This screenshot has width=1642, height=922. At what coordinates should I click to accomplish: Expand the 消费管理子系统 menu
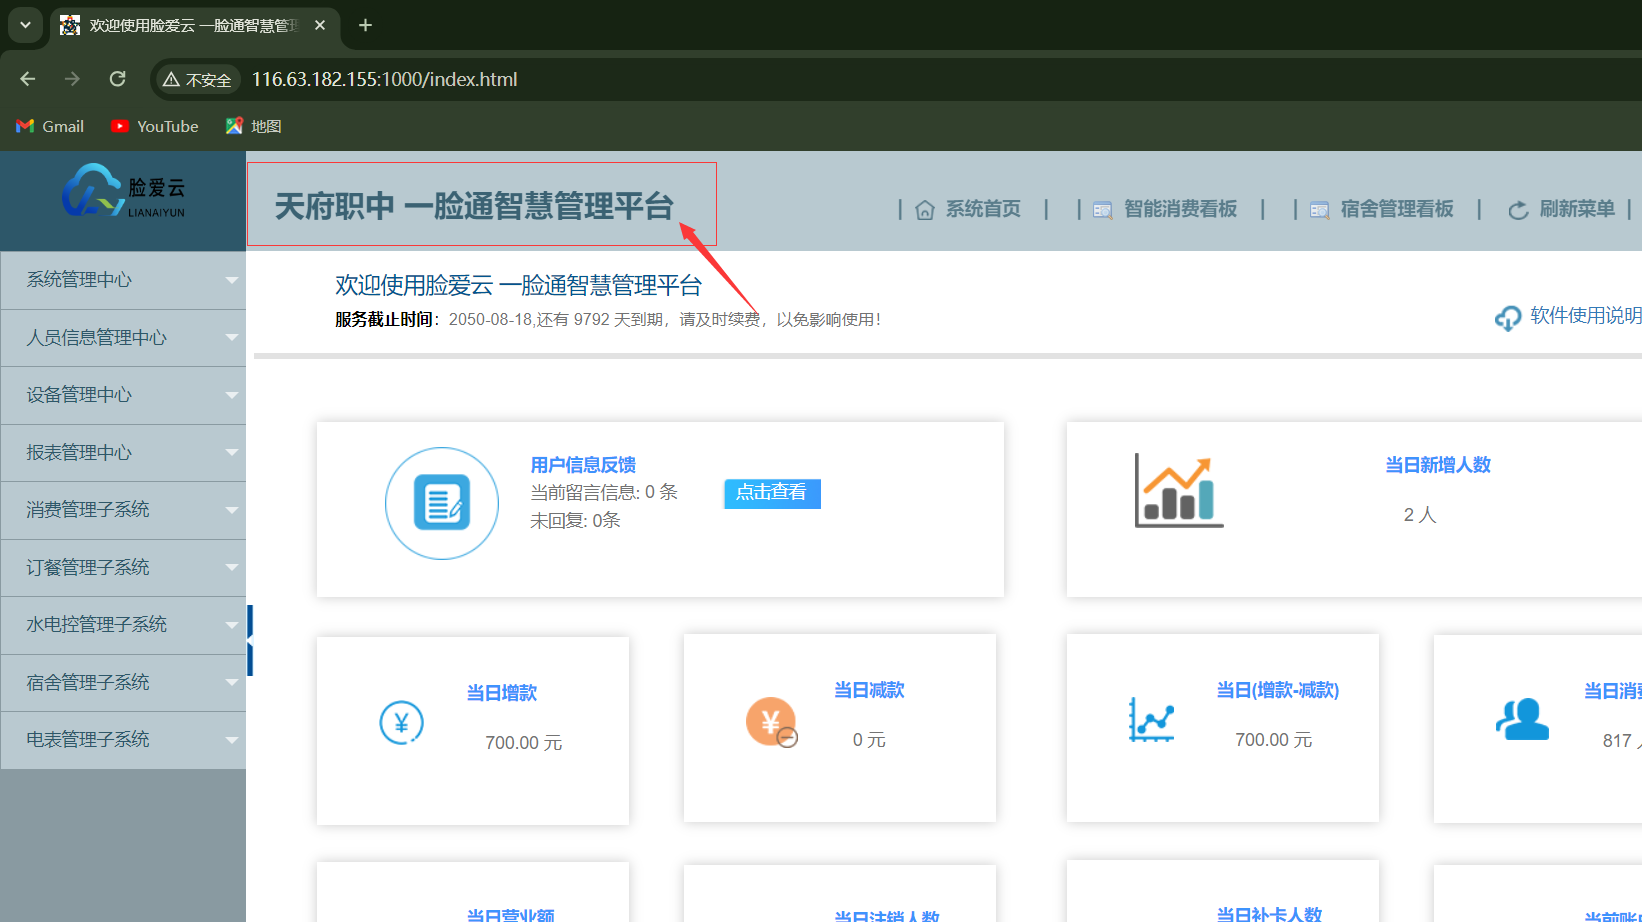click(x=123, y=510)
